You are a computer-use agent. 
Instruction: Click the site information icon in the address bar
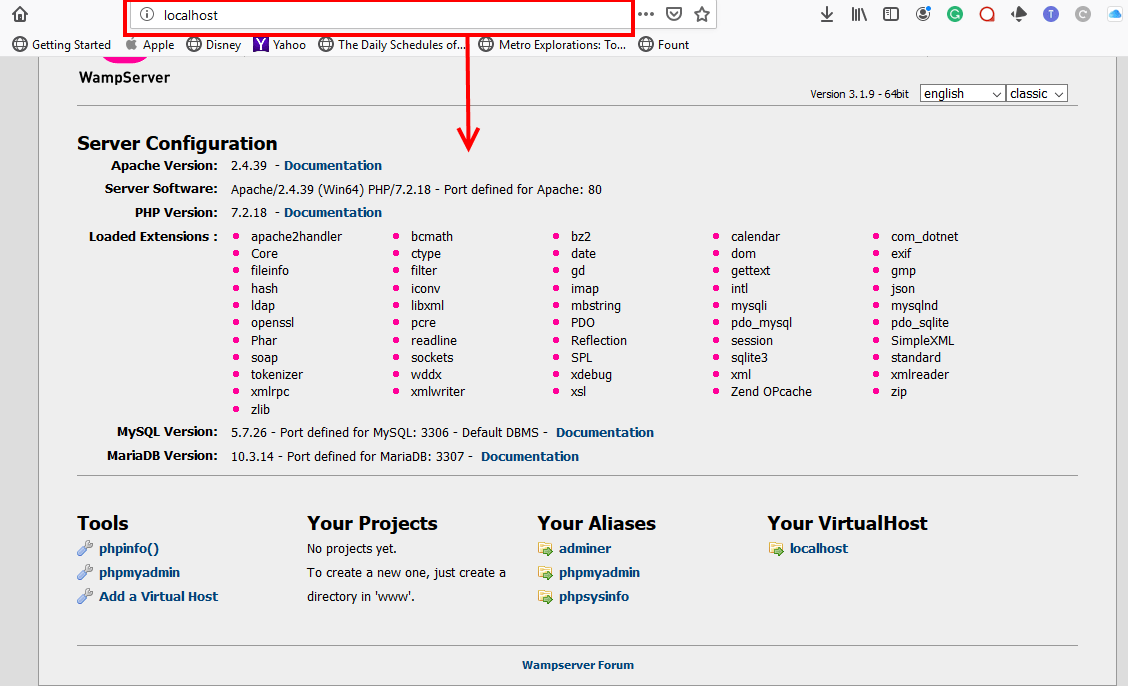click(147, 14)
